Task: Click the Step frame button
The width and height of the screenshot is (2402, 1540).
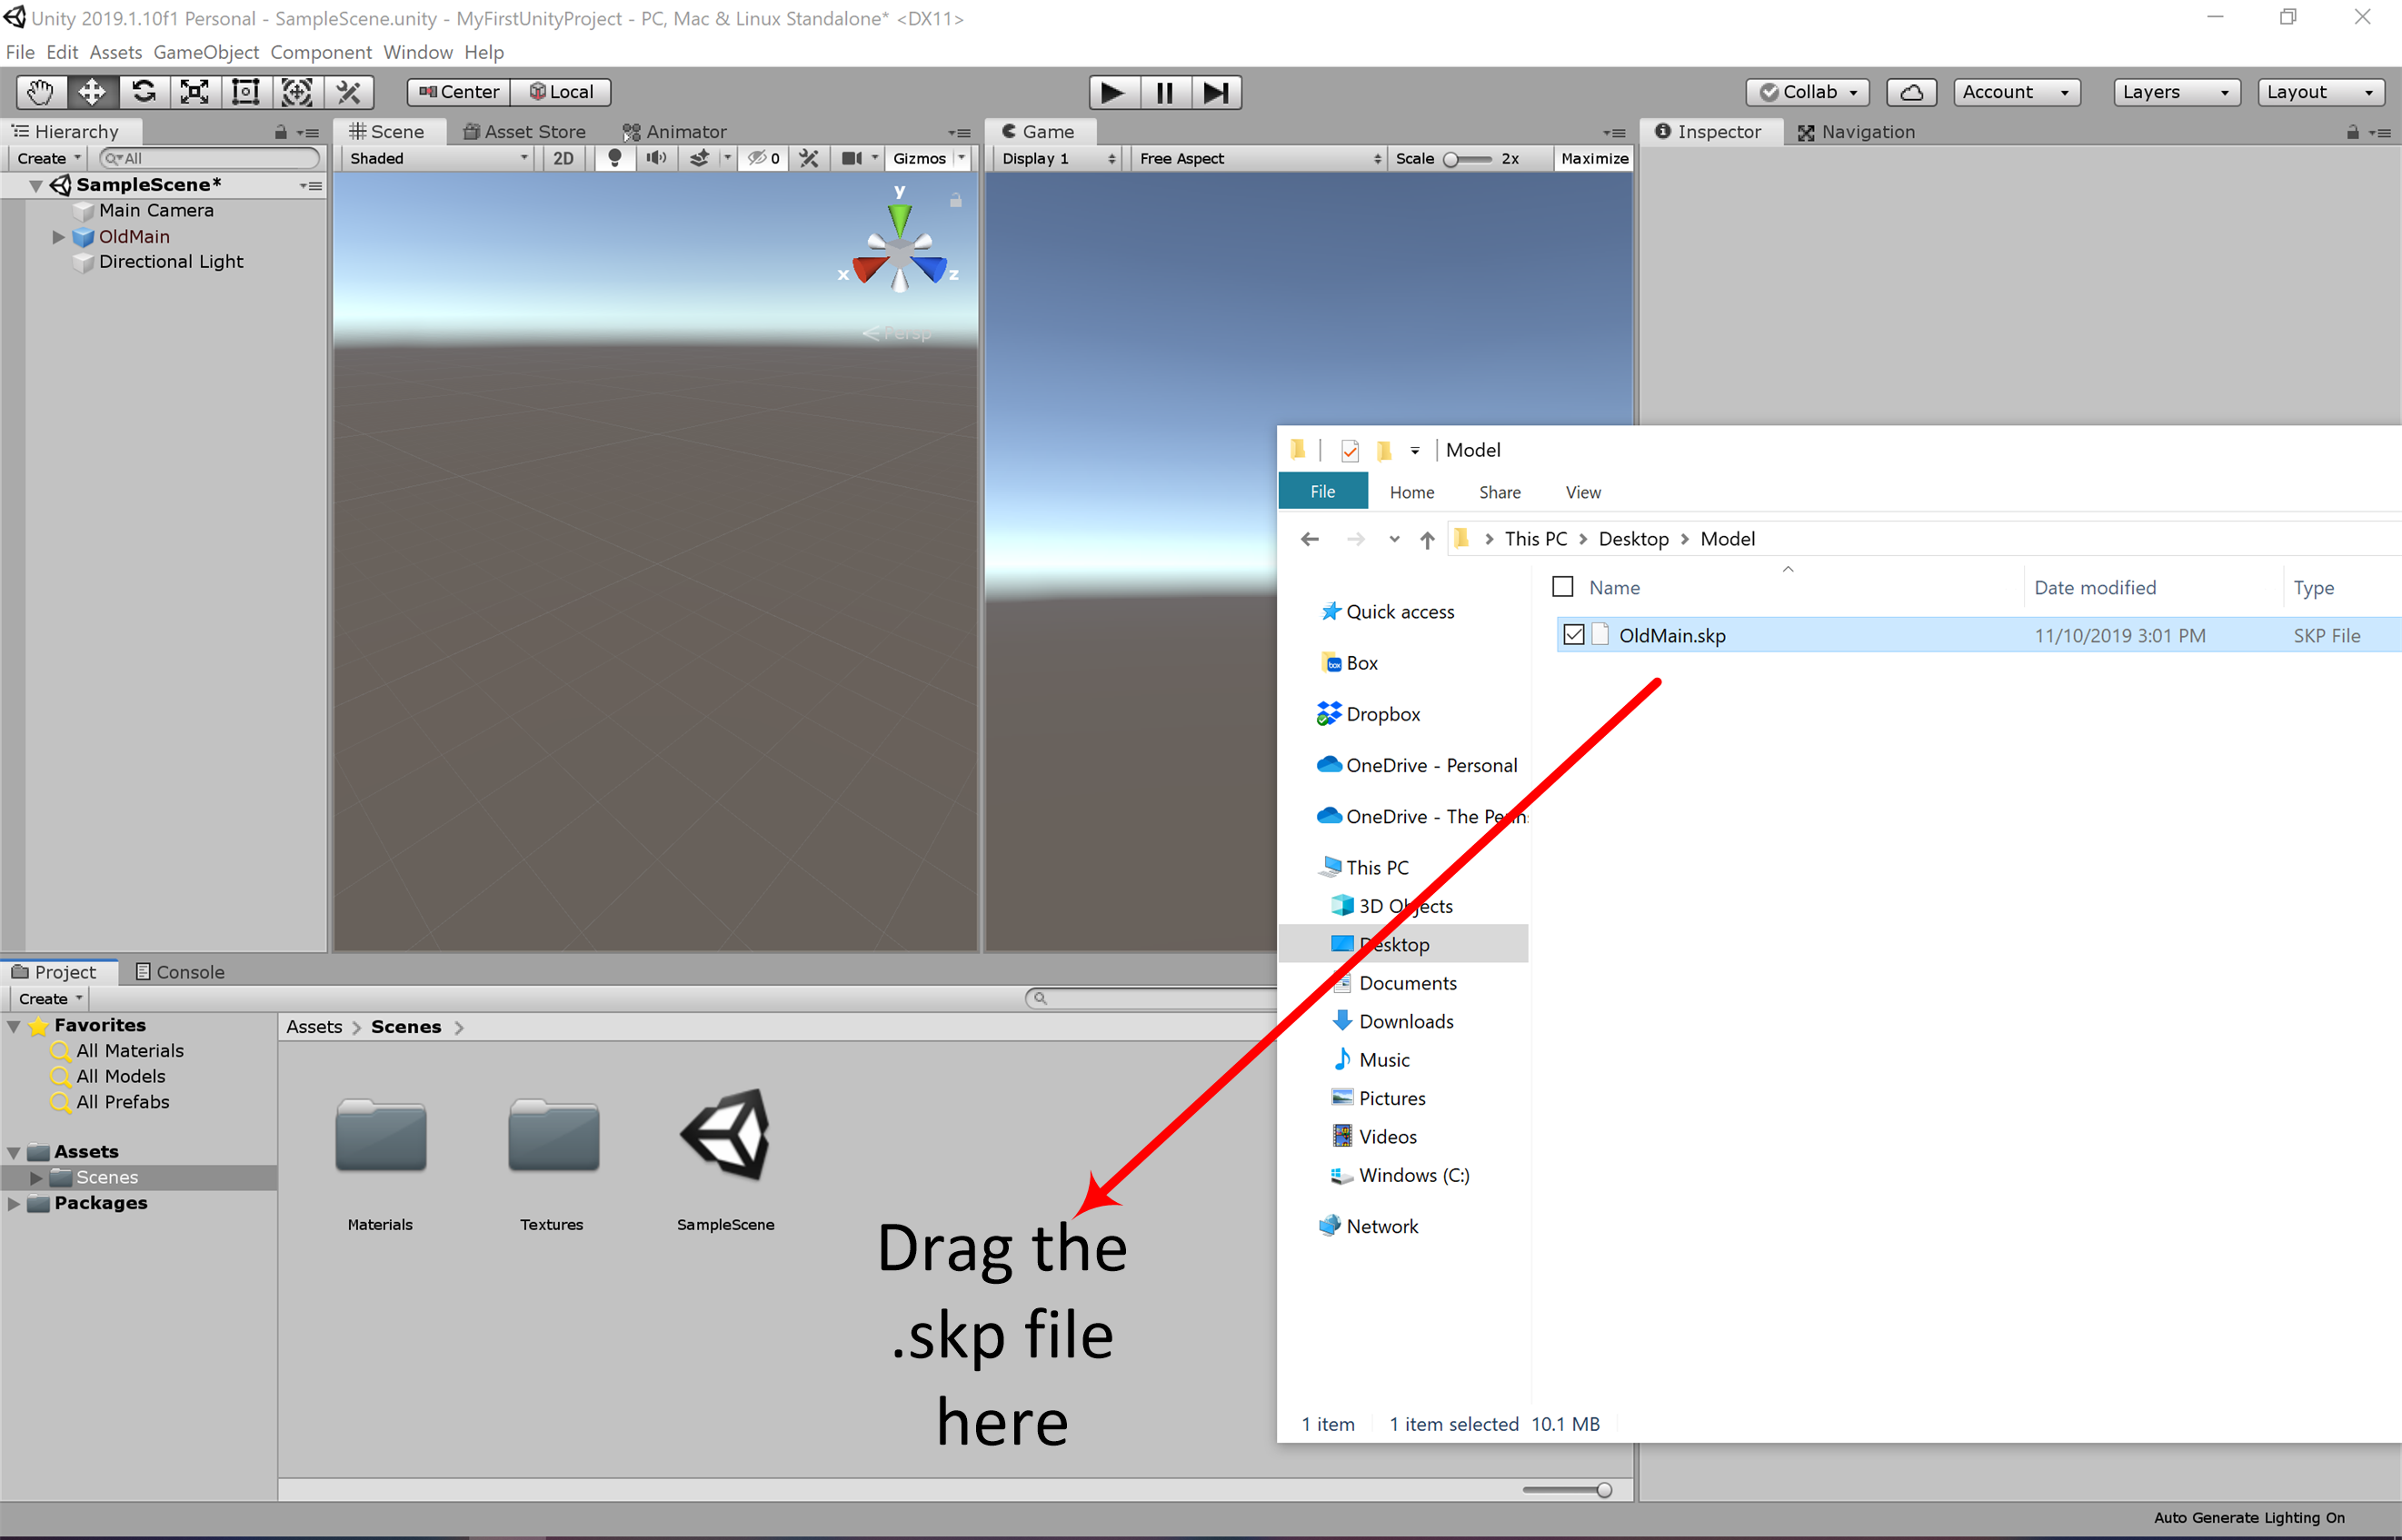Action: [1216, 92]
